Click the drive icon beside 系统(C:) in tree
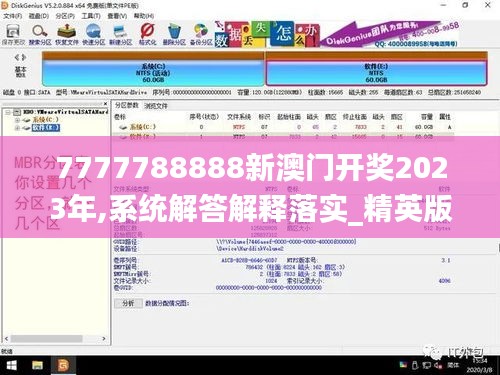This screenshot has height=375, width=500. tap(27, 120)
